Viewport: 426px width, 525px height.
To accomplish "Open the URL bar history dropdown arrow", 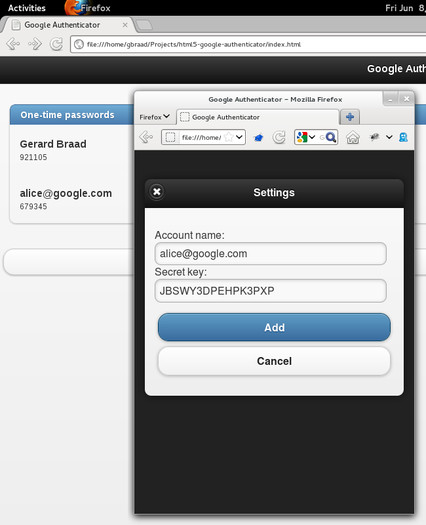I will [x=239, y=137].
